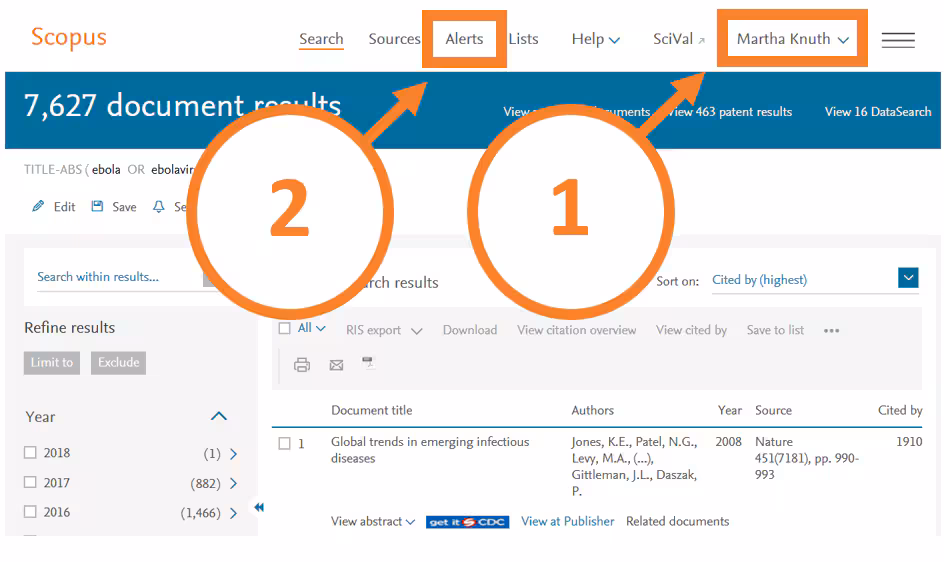Click the 1910 cited by count
The height and width of the screenshot is (562, 944).
(909, 442)
